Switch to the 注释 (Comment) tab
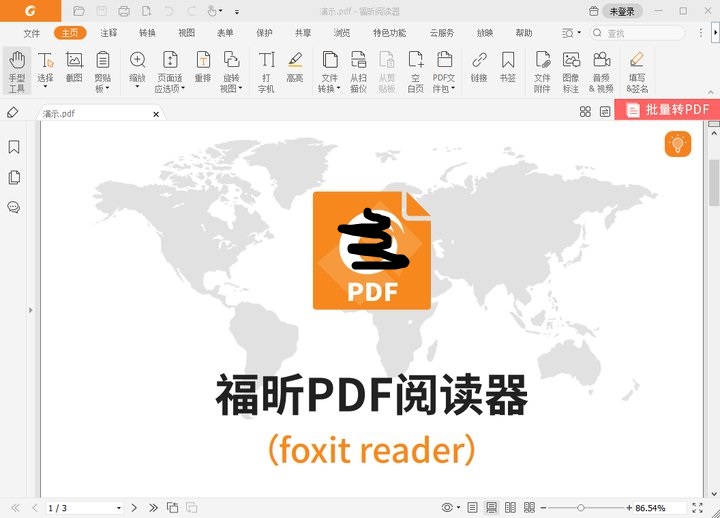The image size is (720, 518). [x=109, y=33]
